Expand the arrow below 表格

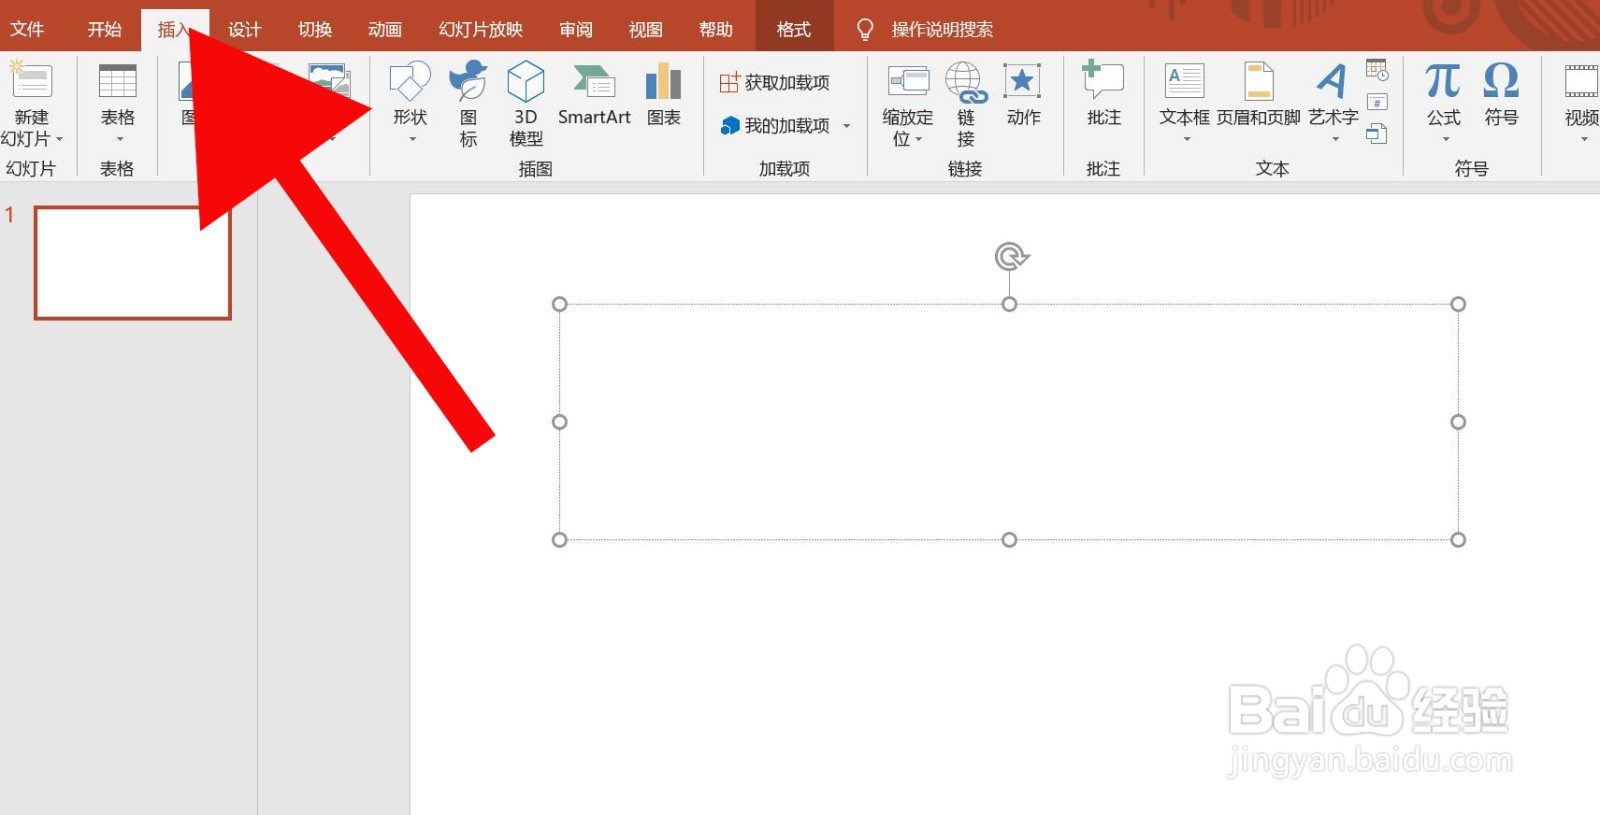119,140
